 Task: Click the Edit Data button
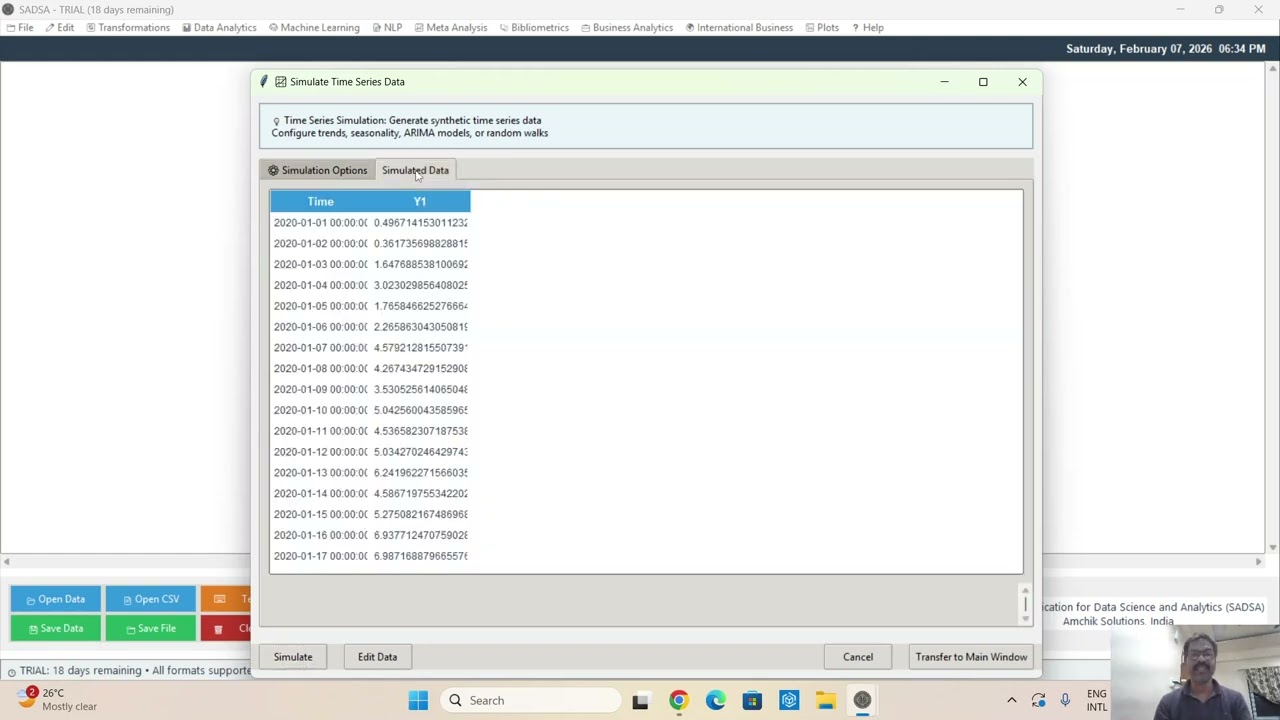(377, 657)
